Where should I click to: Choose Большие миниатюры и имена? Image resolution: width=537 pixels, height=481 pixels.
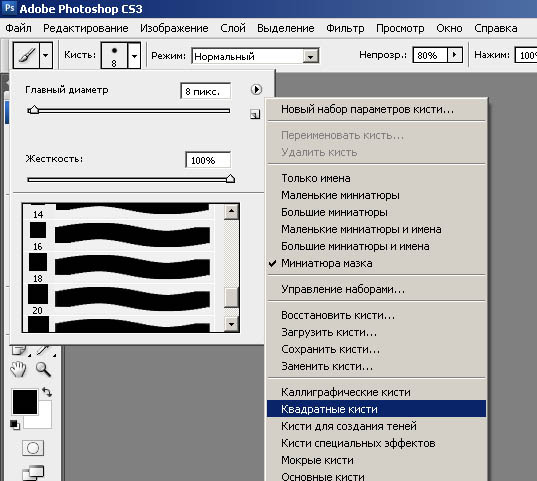pyautogui.click(x=376, y=246)
